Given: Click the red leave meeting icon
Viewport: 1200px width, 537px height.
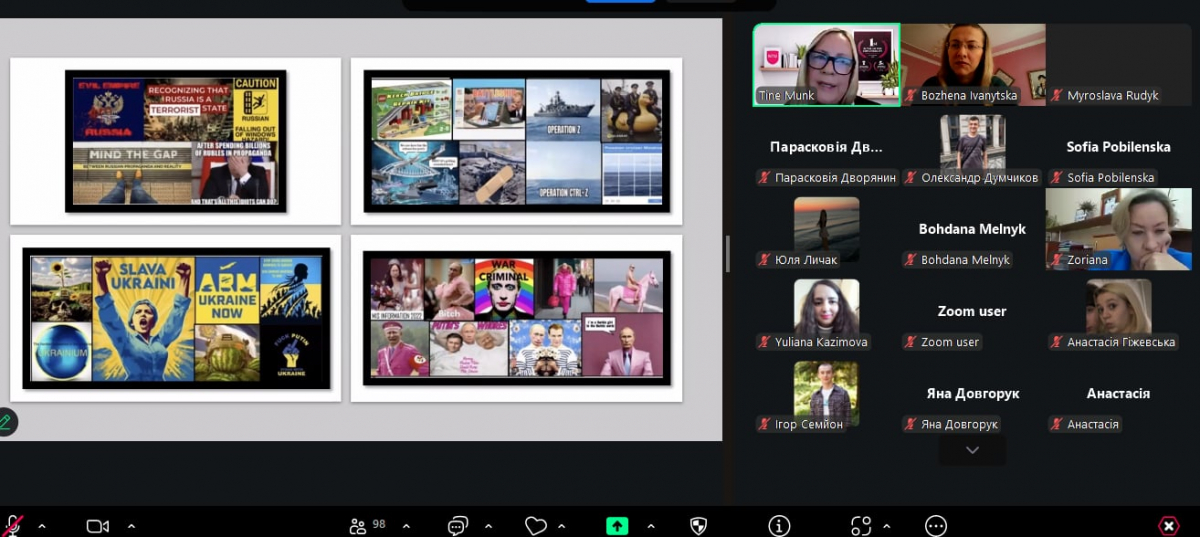Looking at the screenshot, I should coord(1168,526).
